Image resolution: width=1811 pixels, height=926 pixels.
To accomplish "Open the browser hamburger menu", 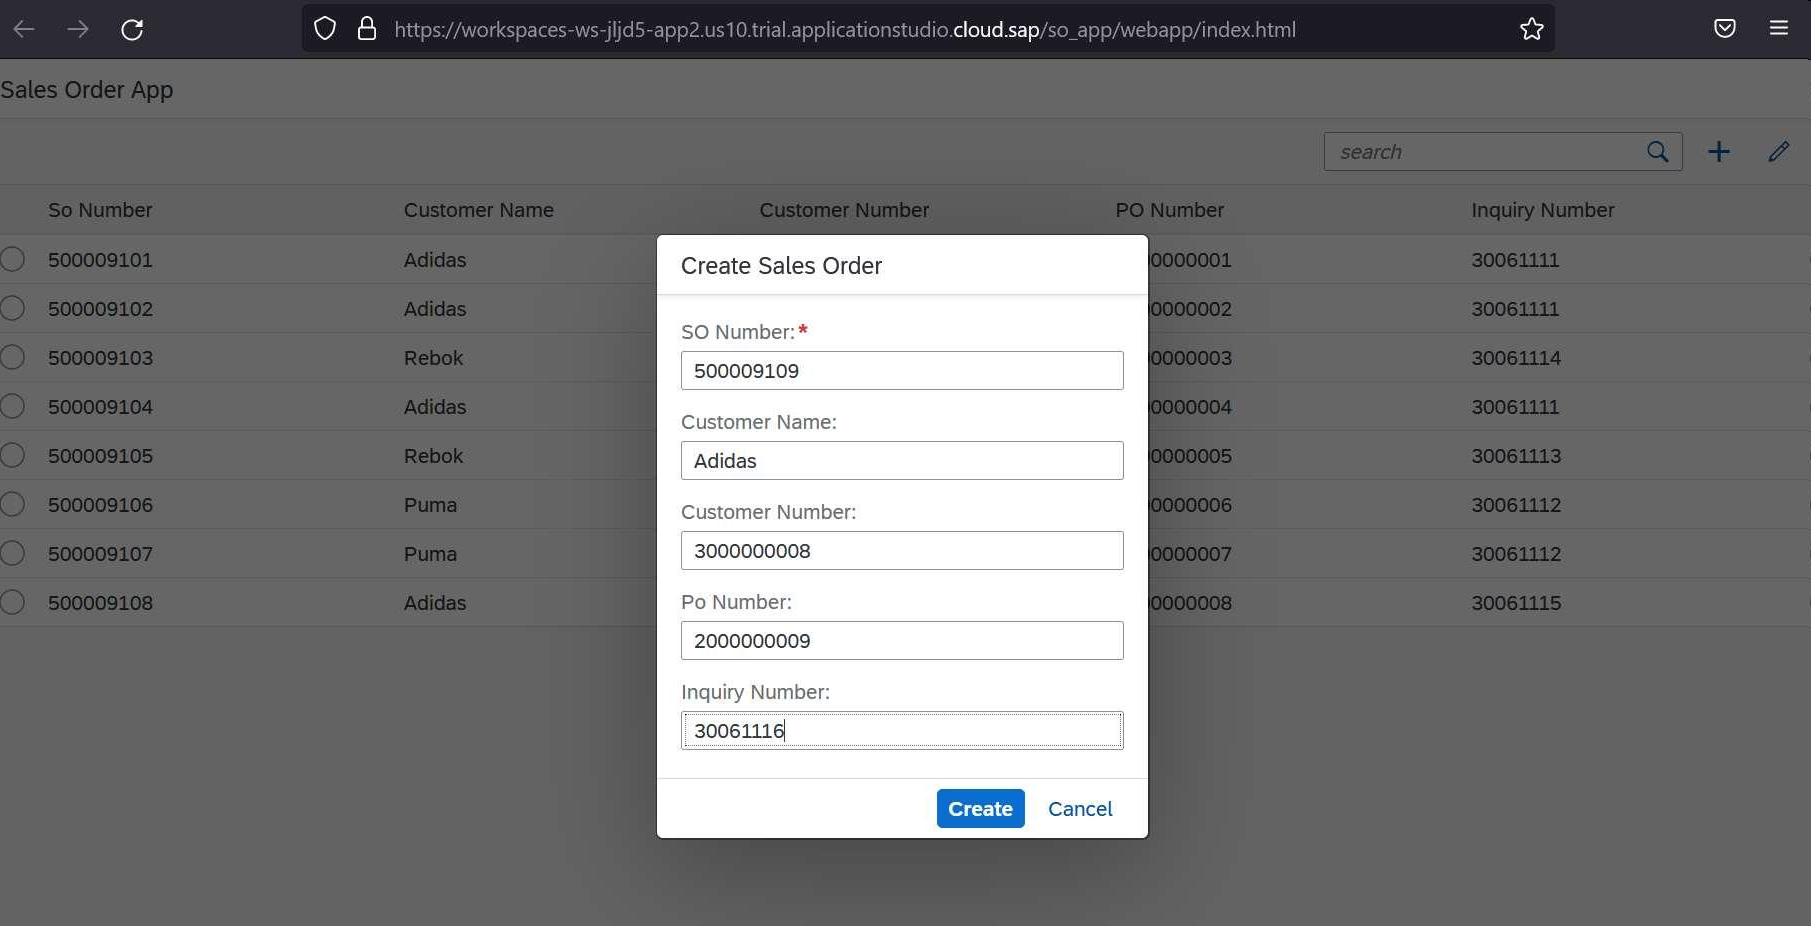I will pos(1778,29).
